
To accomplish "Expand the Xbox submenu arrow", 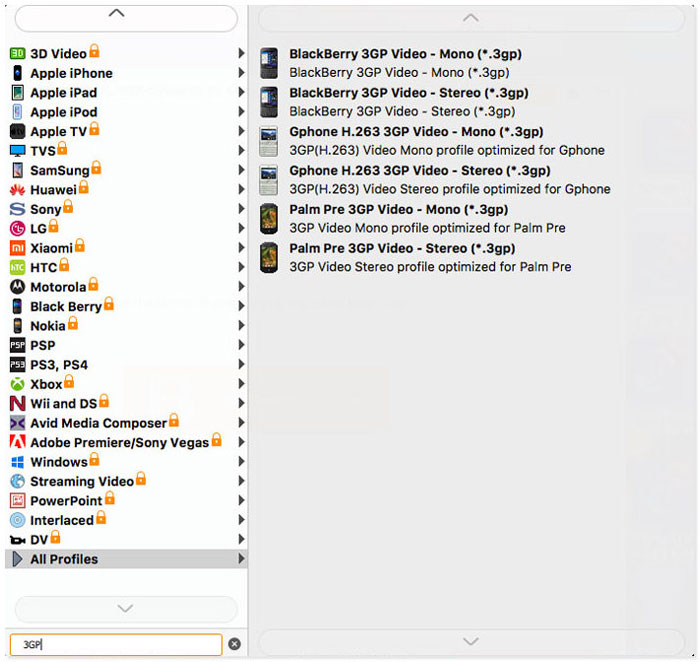I will [242, 384].
